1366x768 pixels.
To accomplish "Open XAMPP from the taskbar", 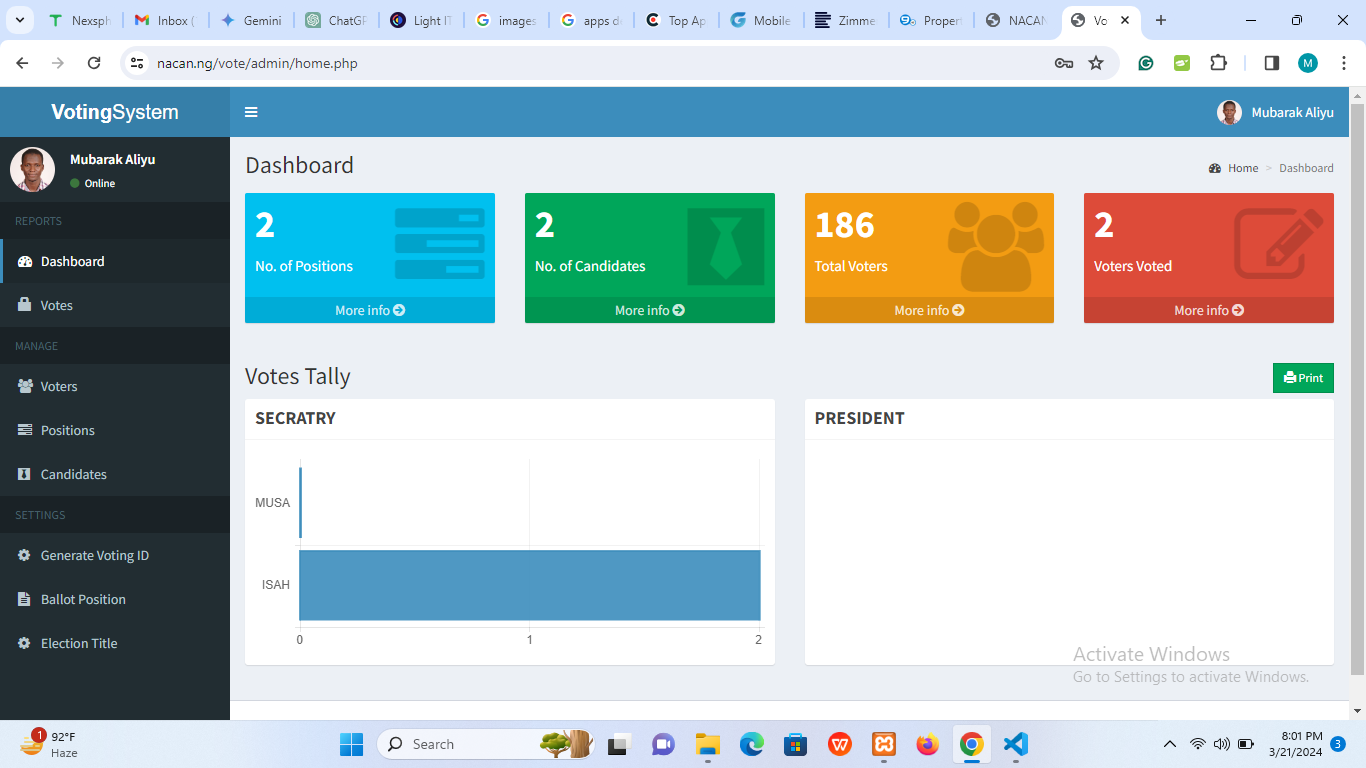I will (x=884, y=744).
